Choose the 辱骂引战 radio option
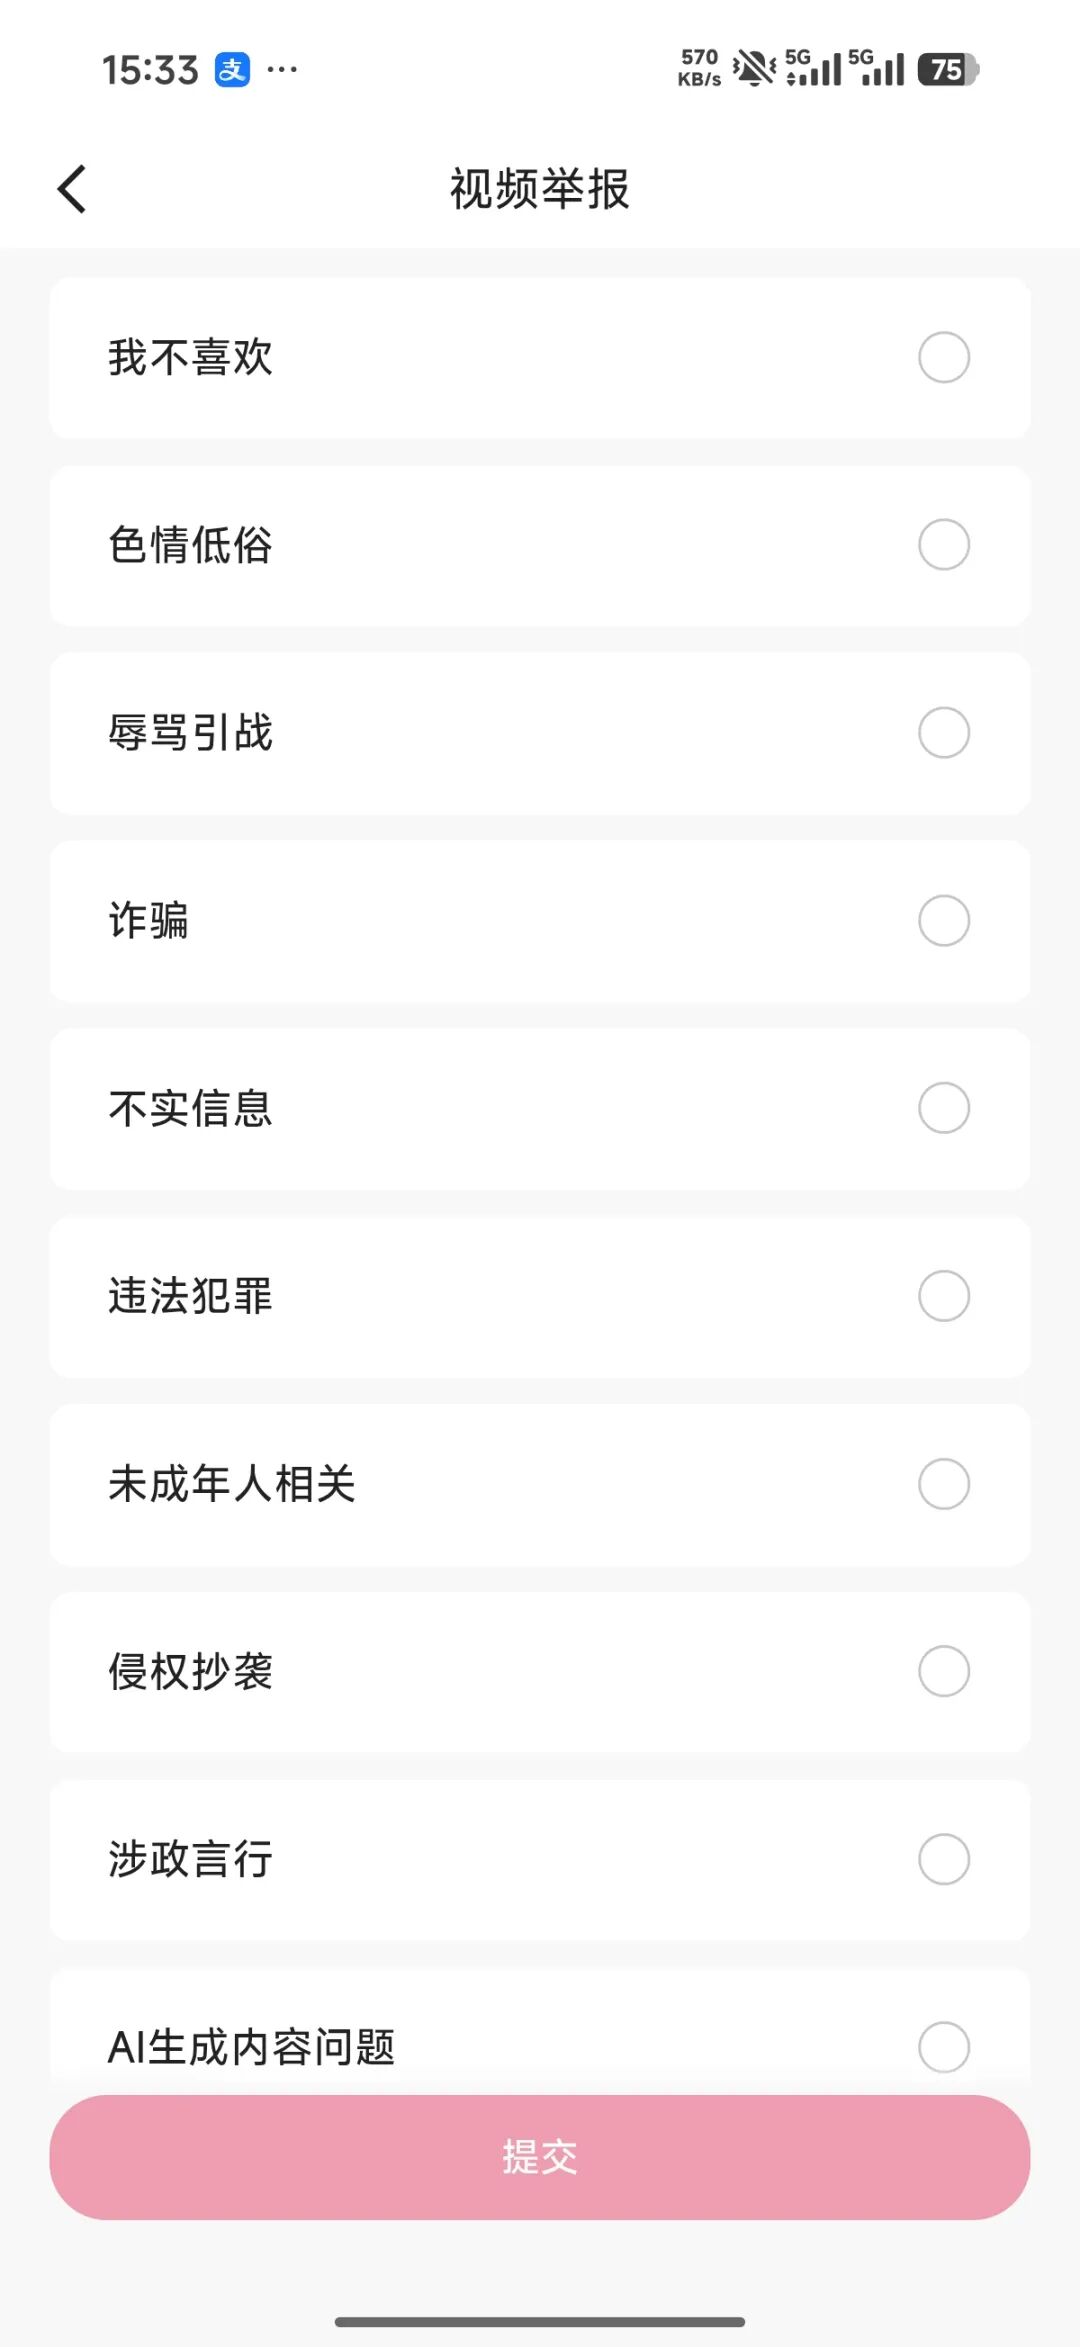Viewport: 1080px width, 2347px height. click(944, 733)
